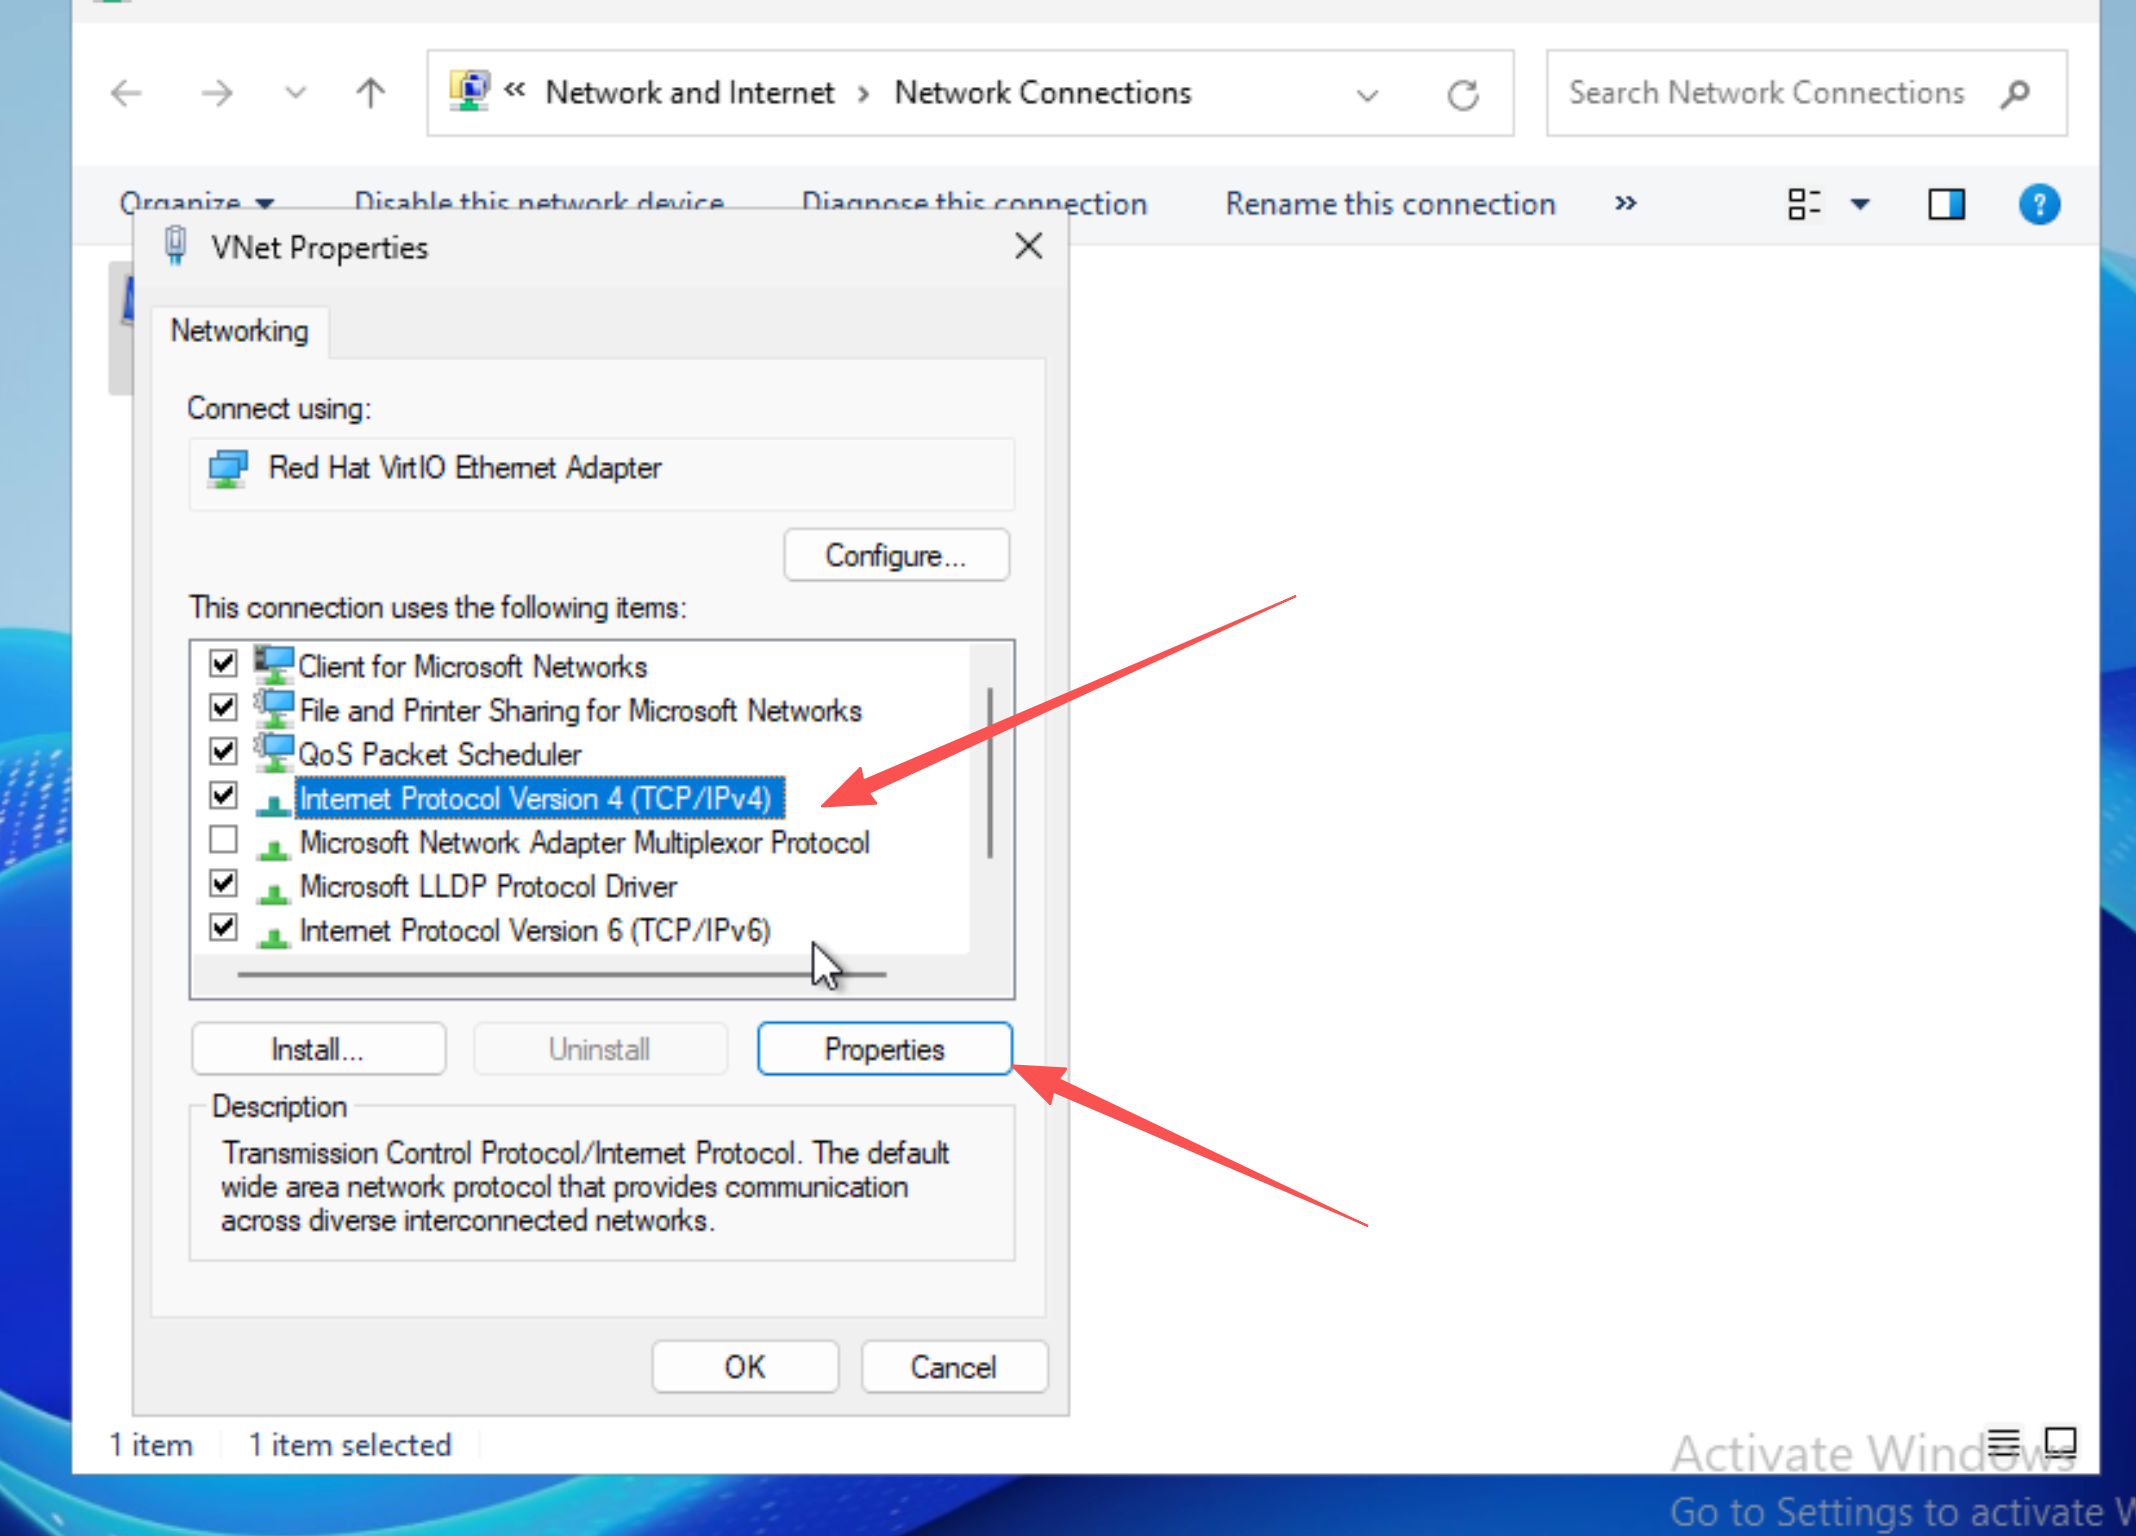Uncheck File and Printer Sharing checkbox
Image resolution: width=2136 pixels, height=1536 pixels.
point(223,707)
